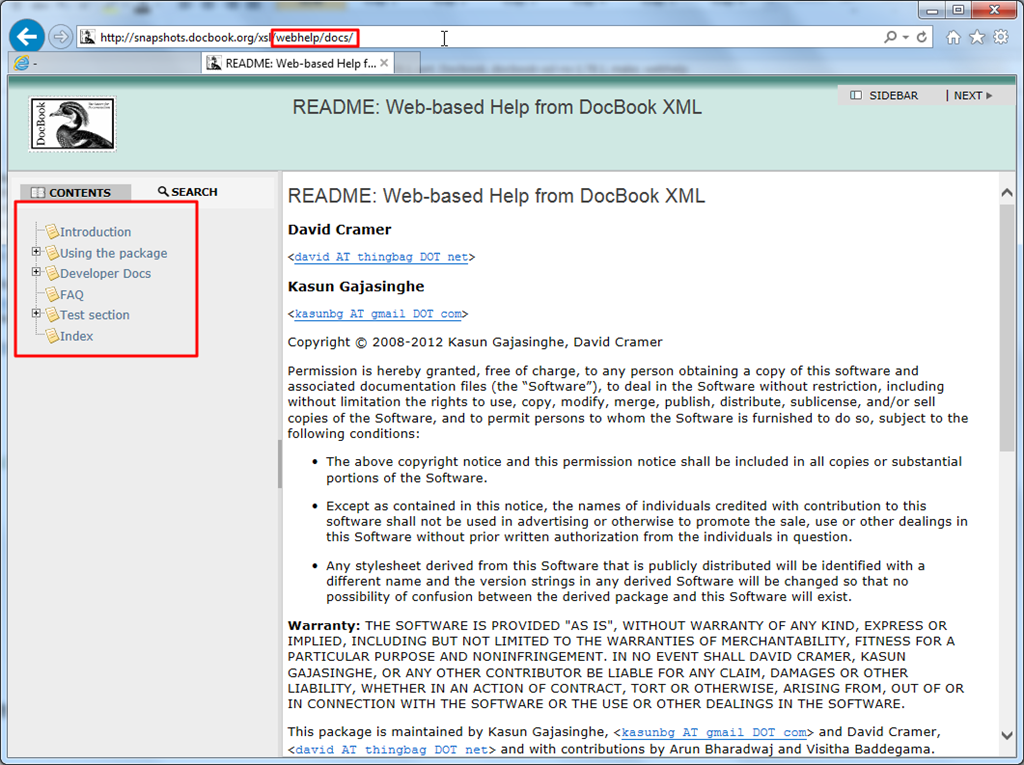The image size is (1024, 765).
Task: Open the Test section topic
Action: (95, 315)
